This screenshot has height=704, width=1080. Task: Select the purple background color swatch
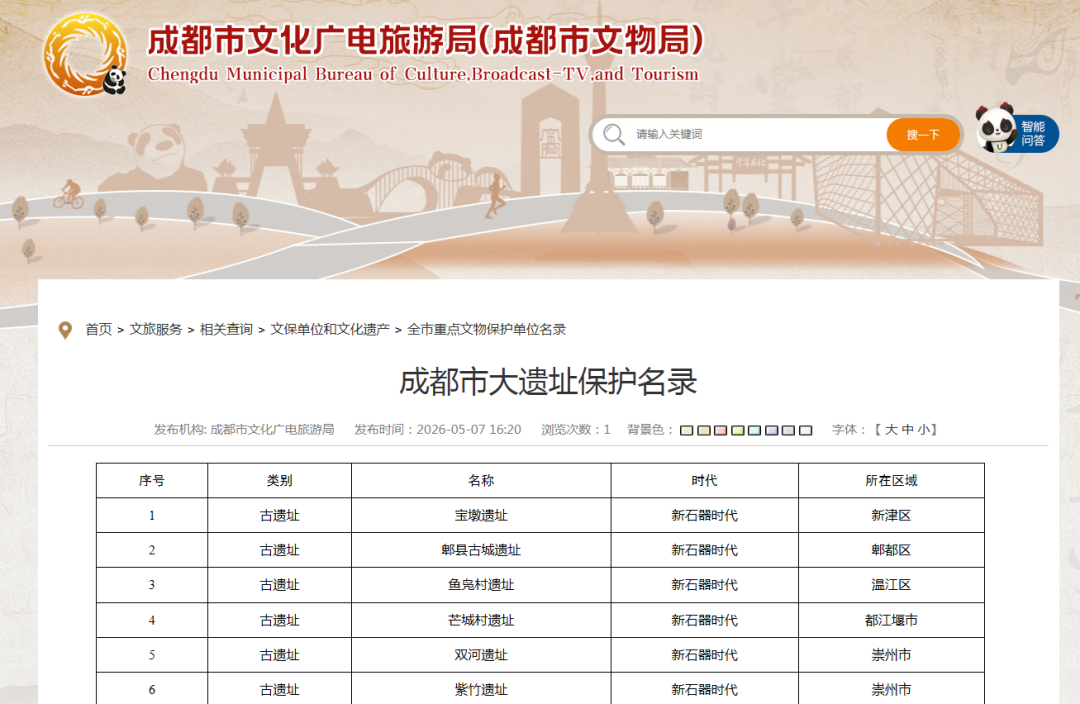coord(771,431)
